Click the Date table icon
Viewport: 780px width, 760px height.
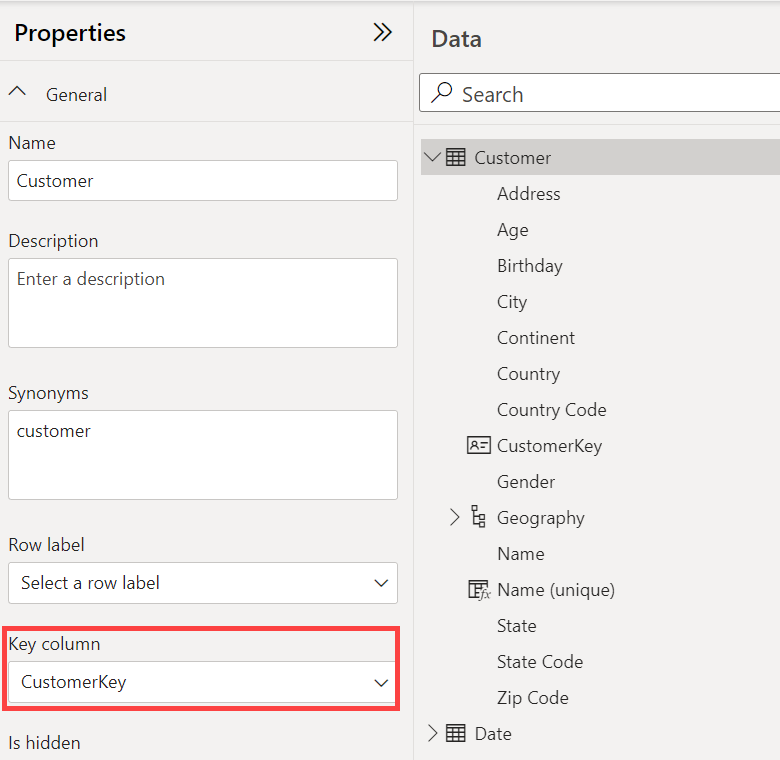tap(455, 733)
